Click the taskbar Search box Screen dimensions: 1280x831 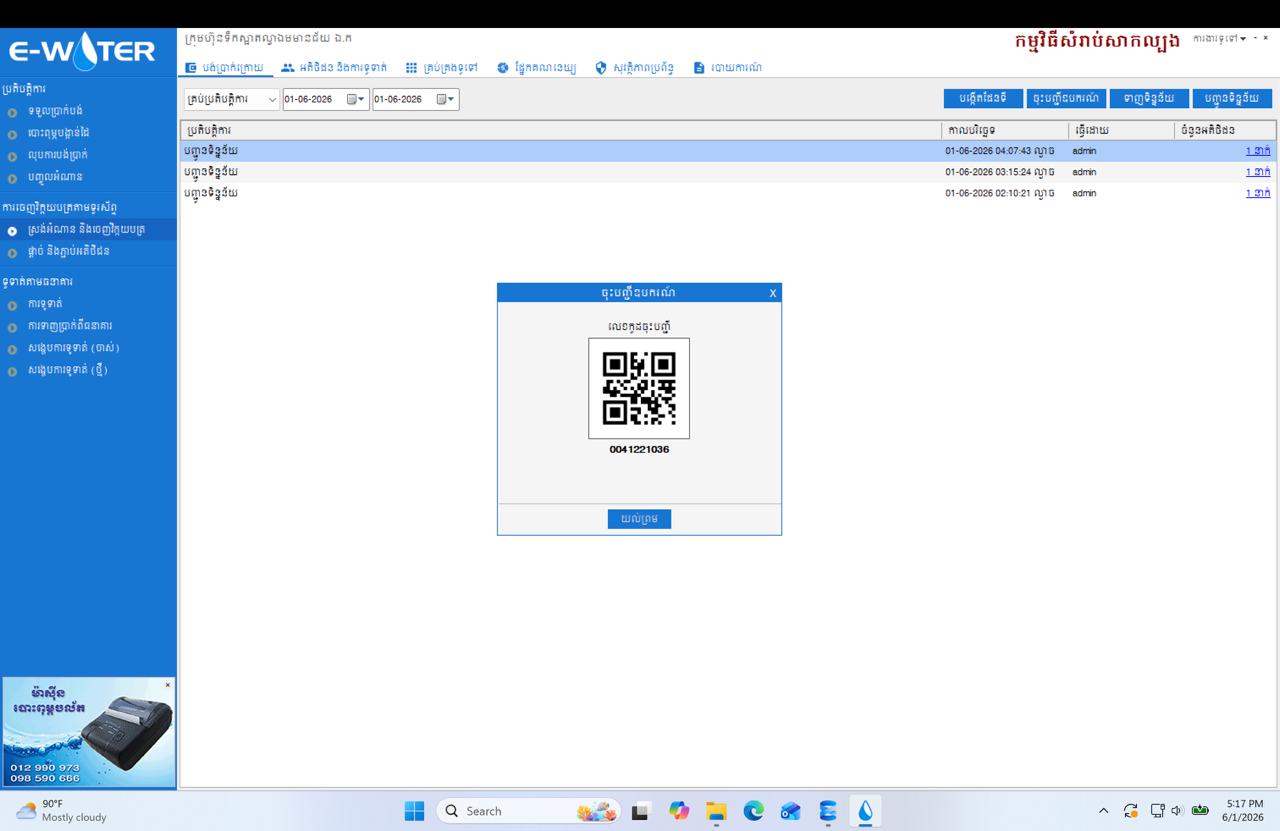tap(528, 811)
